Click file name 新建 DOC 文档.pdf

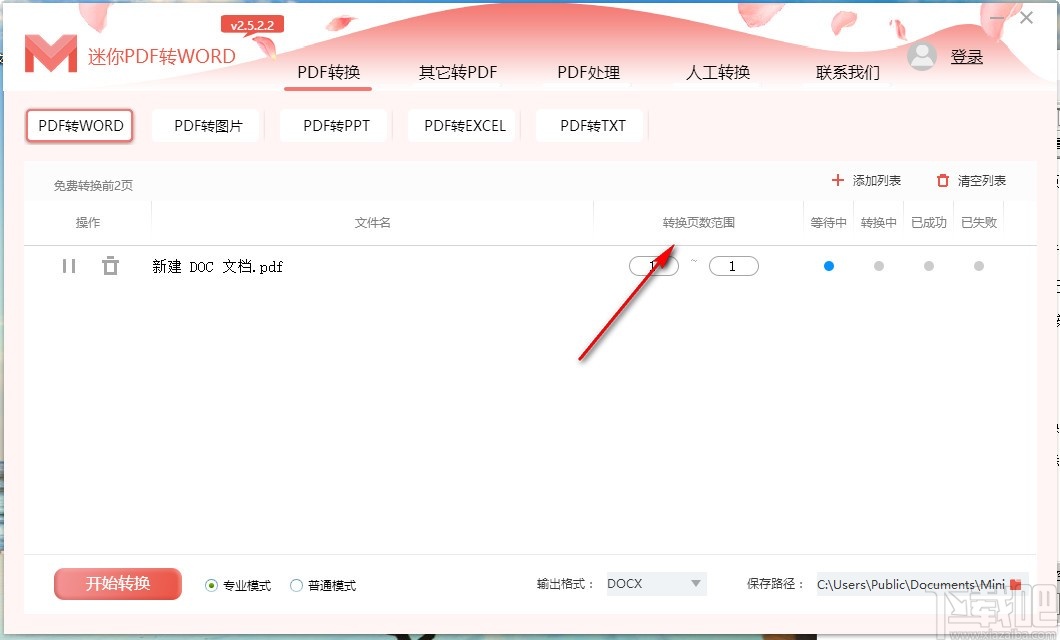pyautogui.click(x=218, y=267)
